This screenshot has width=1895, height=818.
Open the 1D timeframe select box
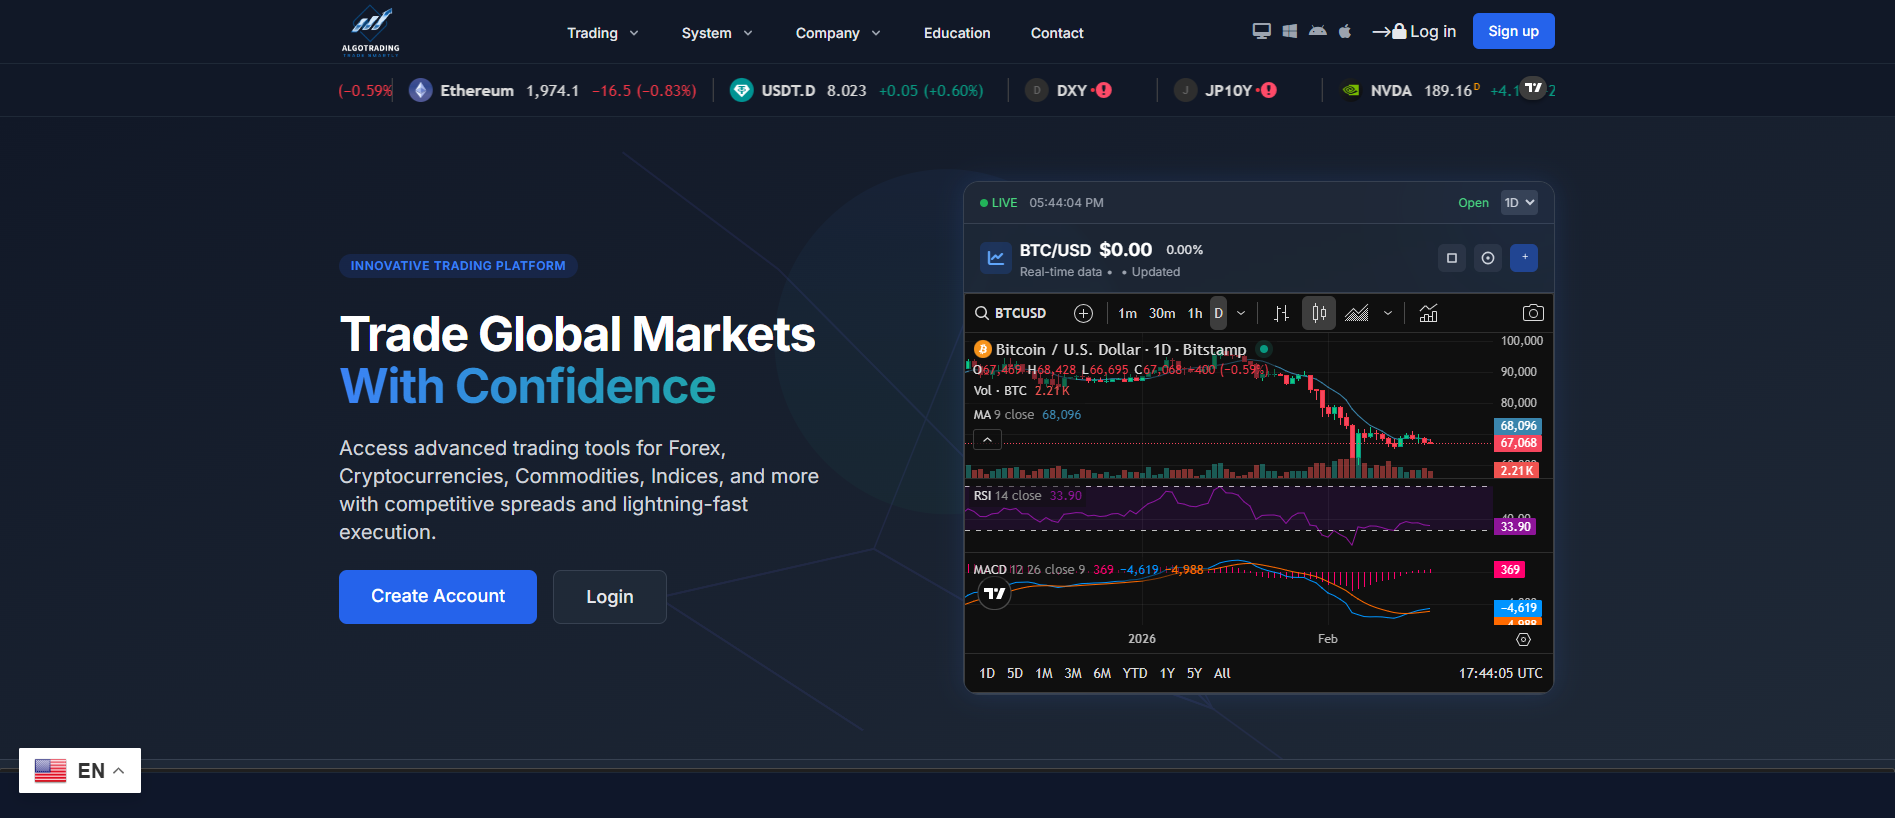click(1520, 203)
